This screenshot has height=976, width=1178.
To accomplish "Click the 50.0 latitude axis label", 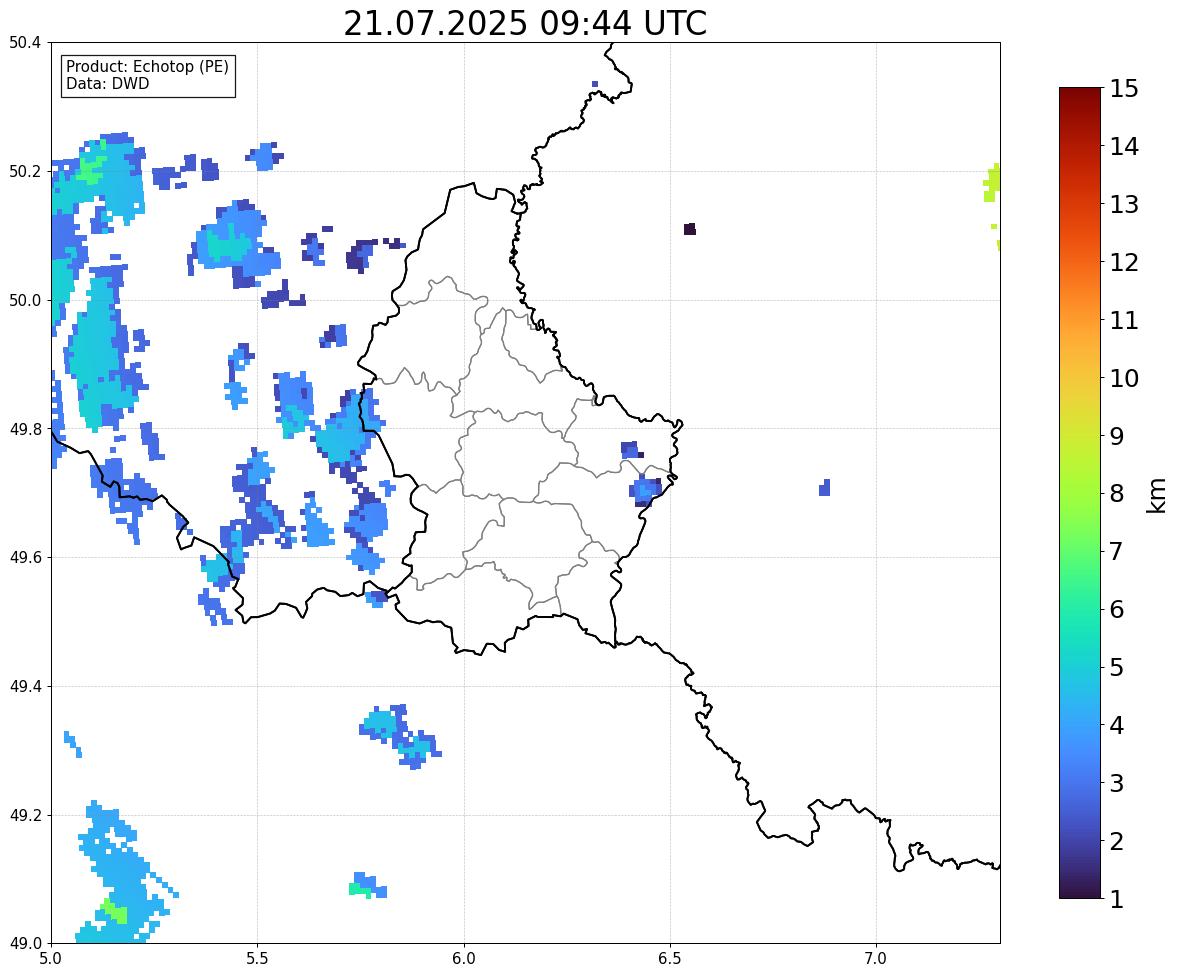I will tap(25, 301).
